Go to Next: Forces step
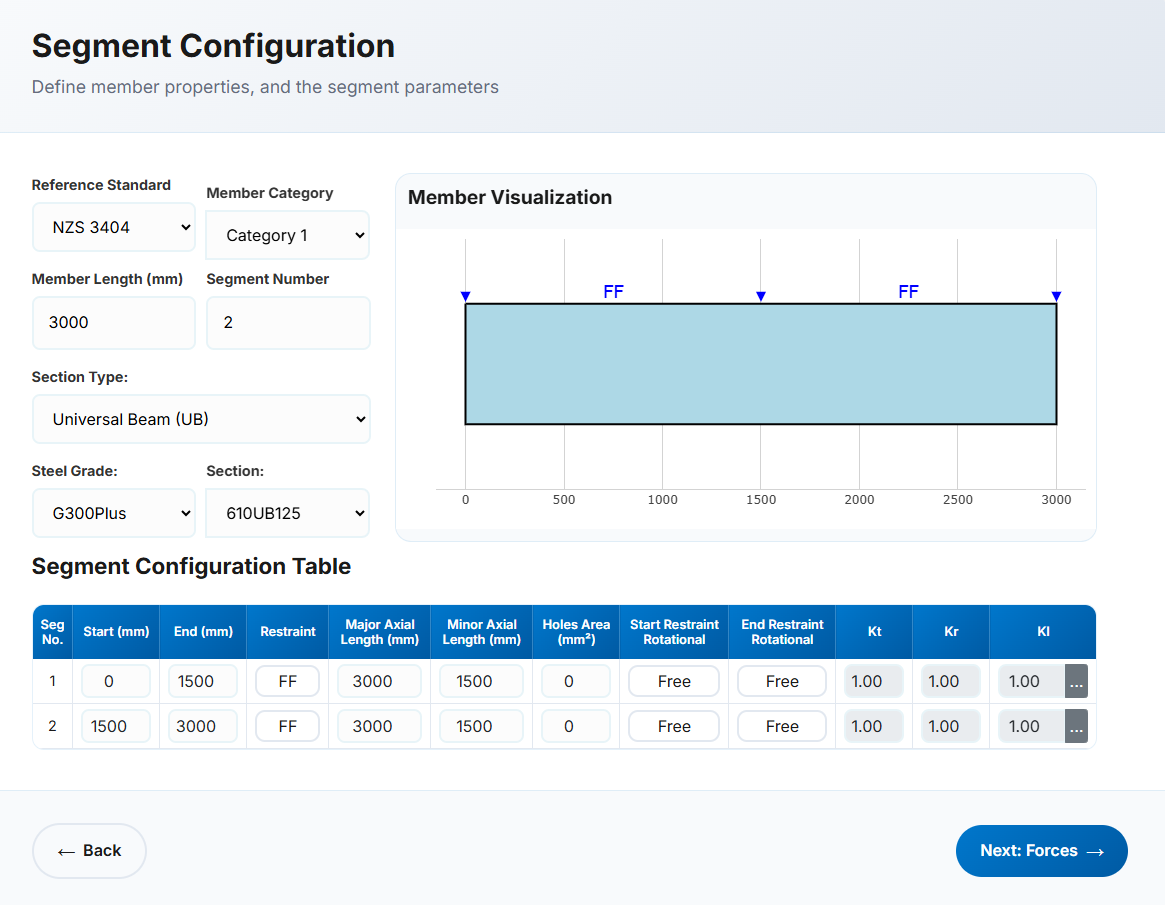Image resolution: width=1165 pixels, height=905 pixels. (x=1041, y=851)
